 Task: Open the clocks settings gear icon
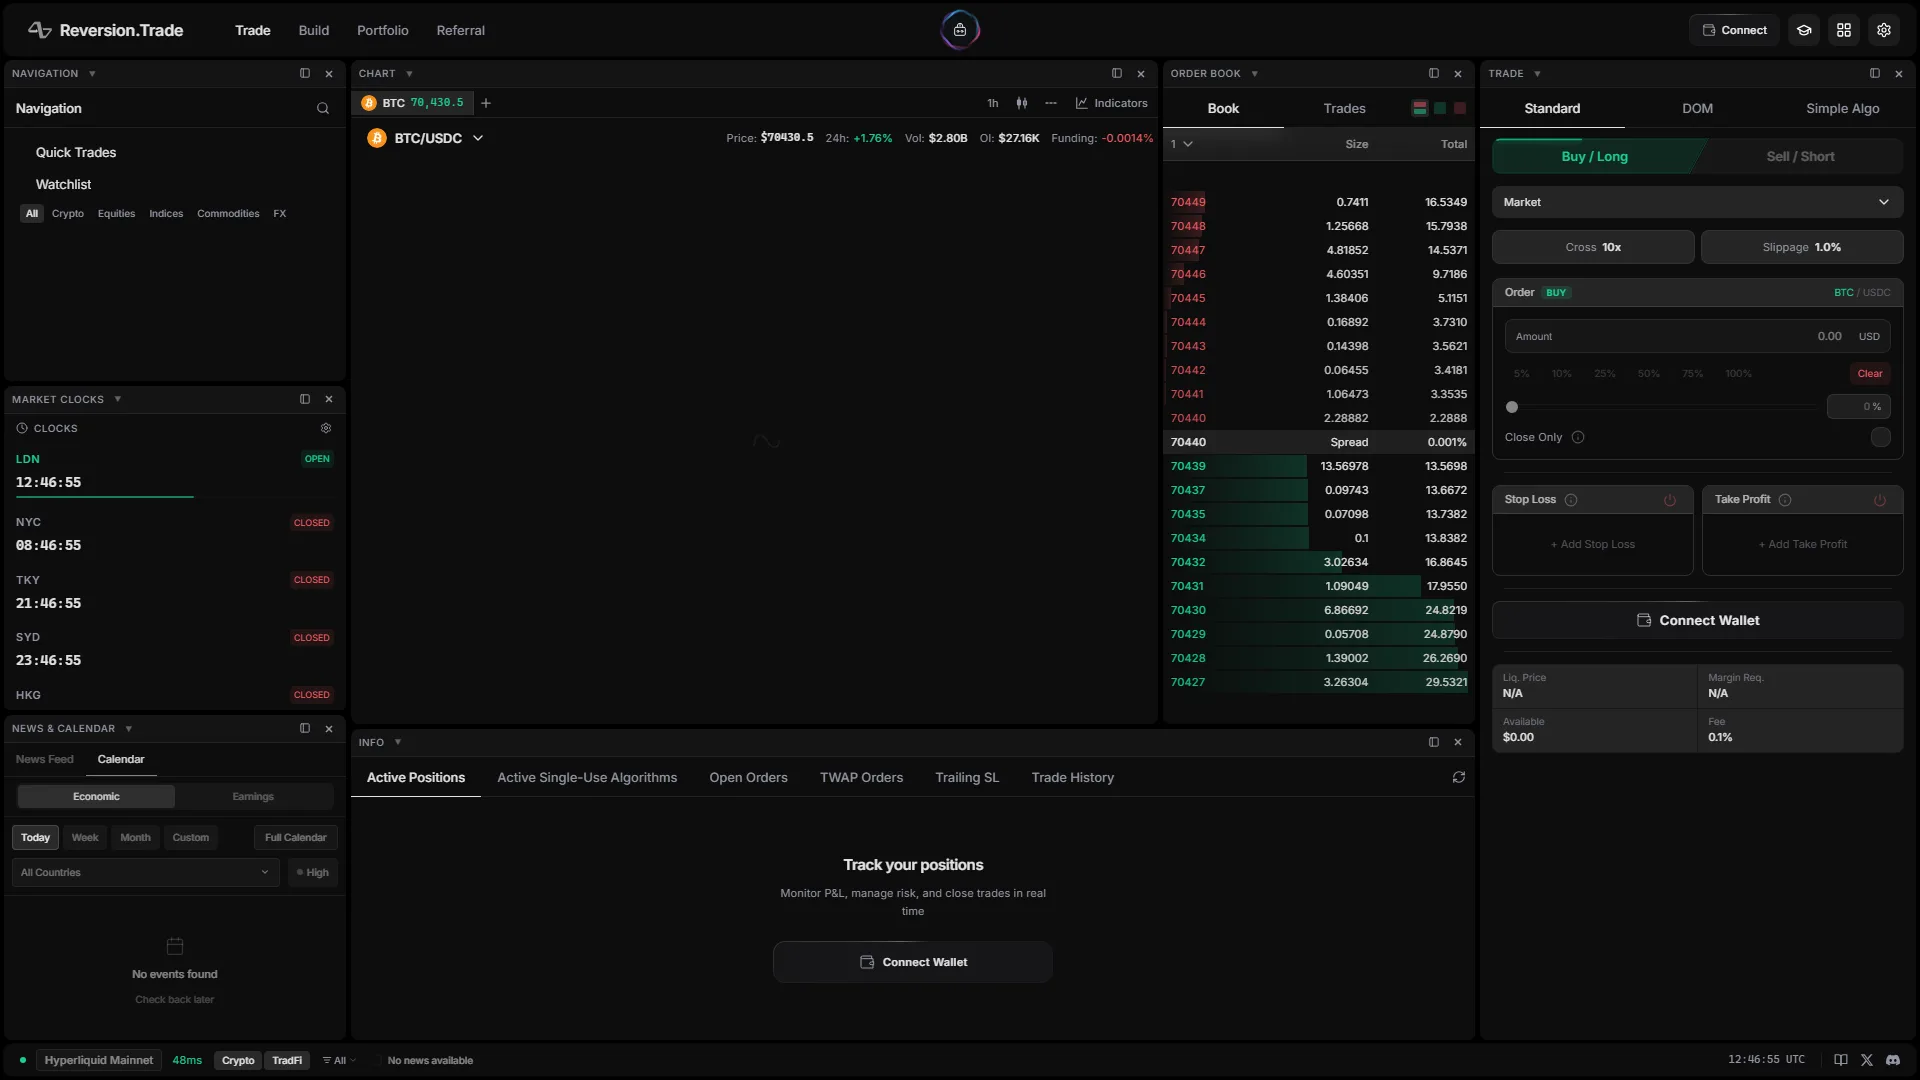(x=326, y=428)
